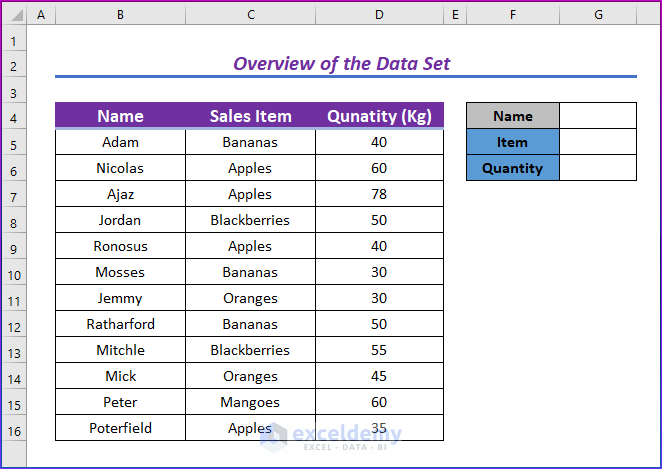The image size is (662, 469).
Task: Click the 'Overview of the Data Set' title
Action: [x=342, y=64]
